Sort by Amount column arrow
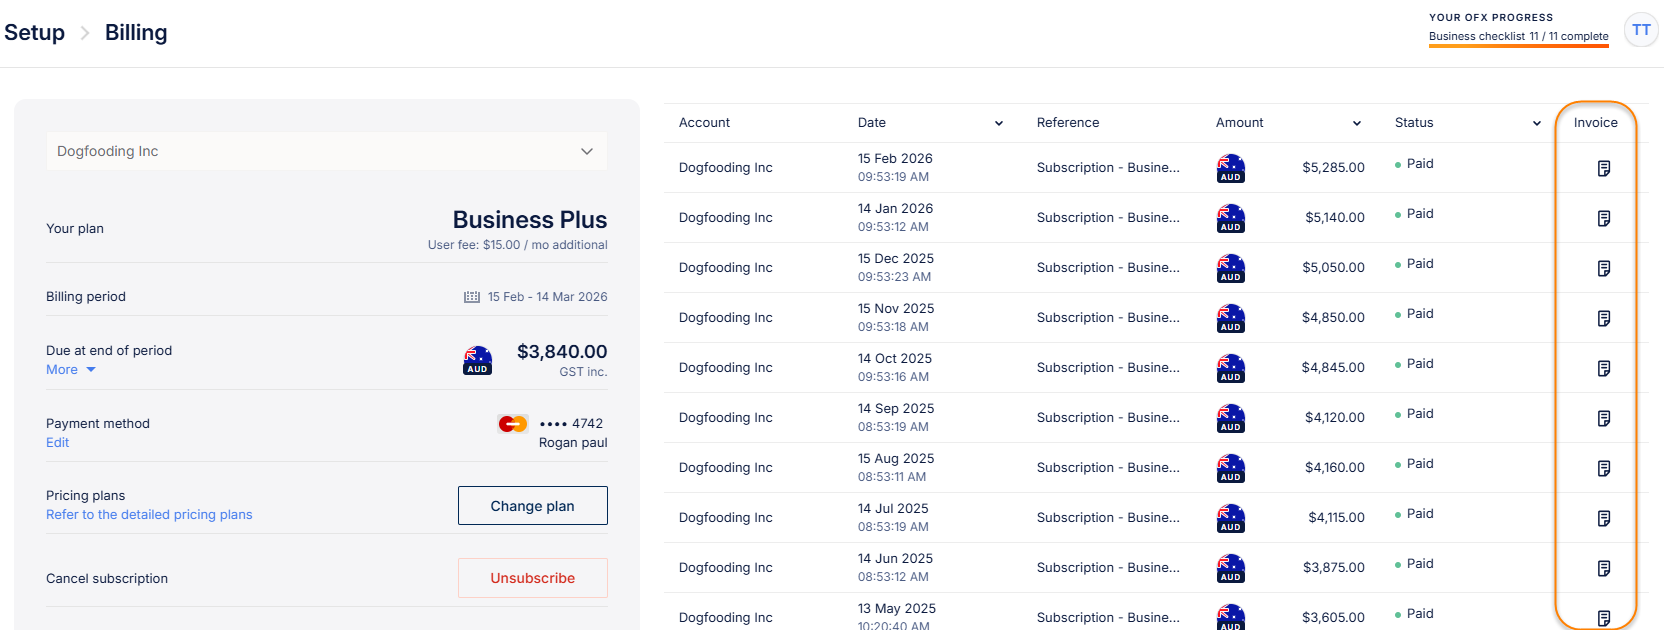This screenshot has height=630, width=1664. click(1356, 123)
